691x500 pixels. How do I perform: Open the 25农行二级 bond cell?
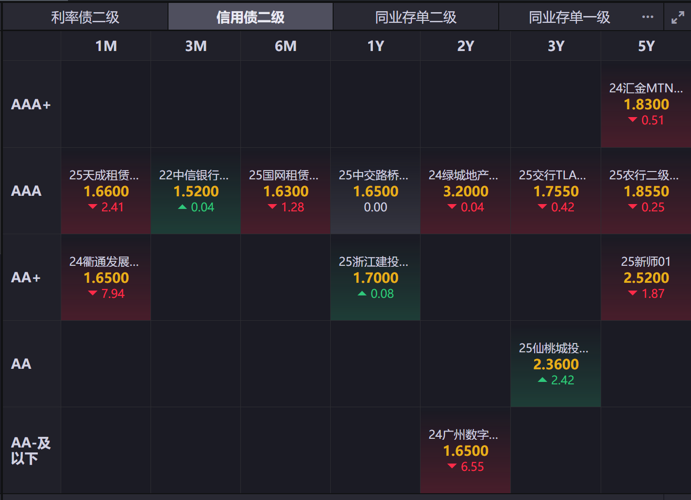(x=646, y=191)
